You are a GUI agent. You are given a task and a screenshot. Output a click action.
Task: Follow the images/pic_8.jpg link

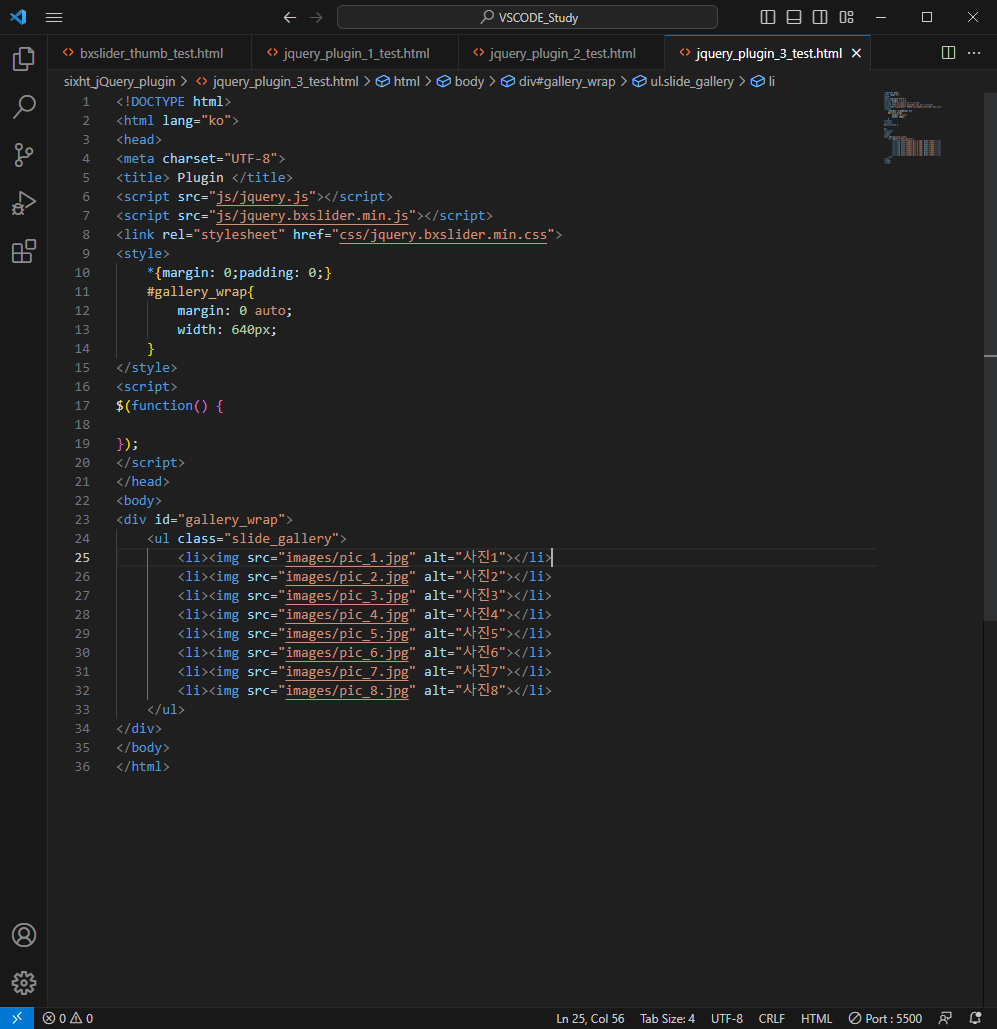(347, 691)
